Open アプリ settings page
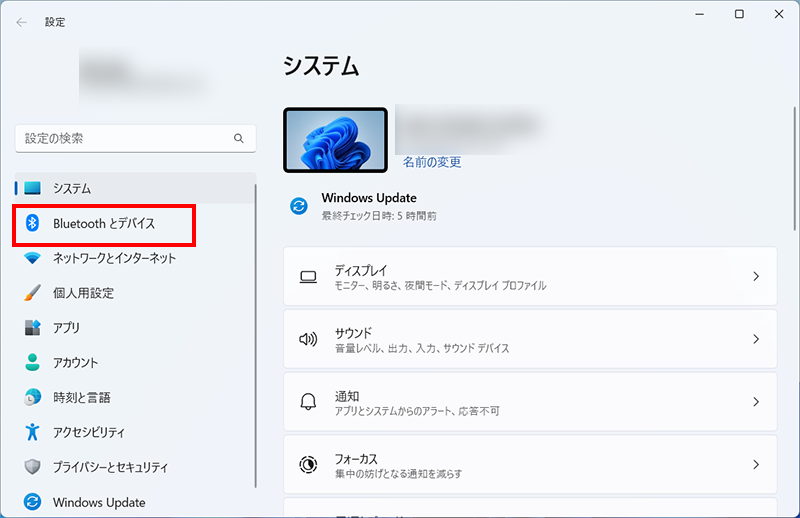 (135, 328)
